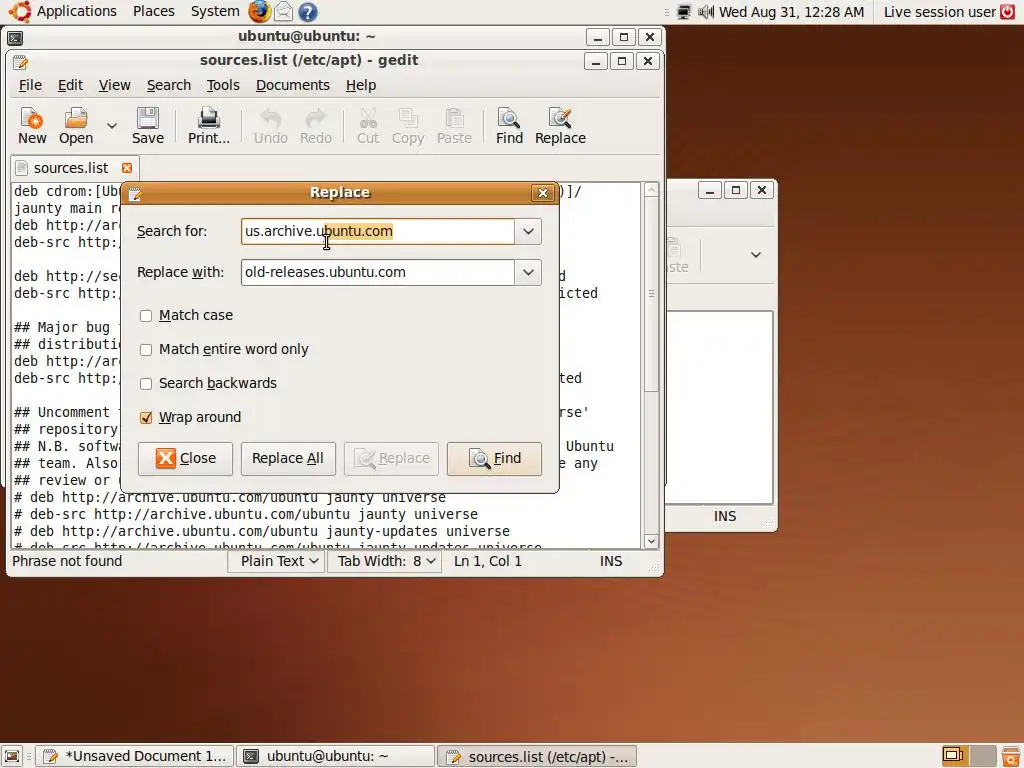Viewport: 1024px width, 768px height.
Task: Open the Places menu in top panel
Action: pyautogui.click(x=153, y=11)
